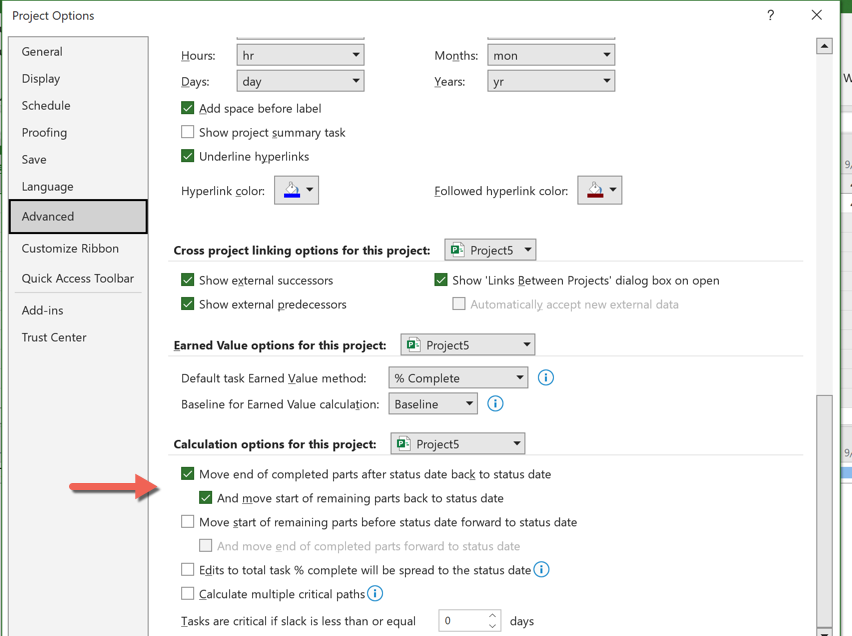The image size is (852, 636).
Task: Close the Project Options dialog
Action: point(817,15)
